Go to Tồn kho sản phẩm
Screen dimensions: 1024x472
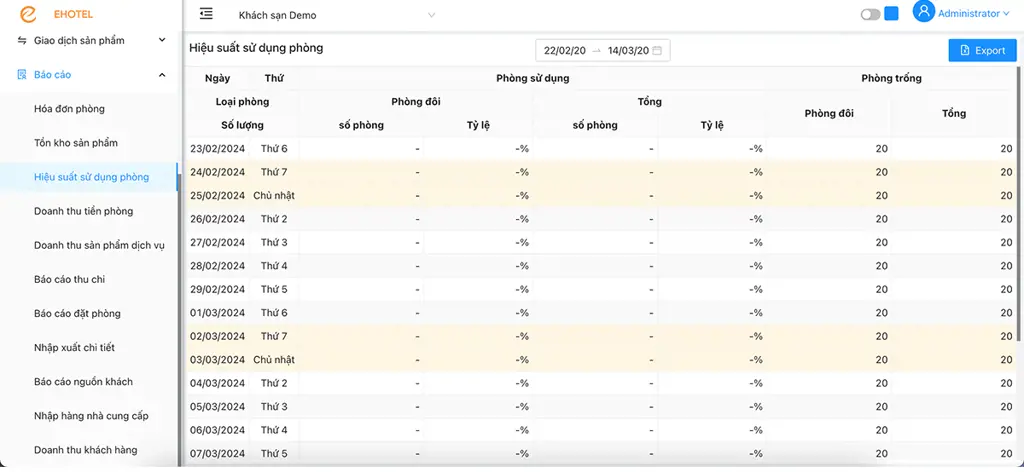[x=76, y=143]
